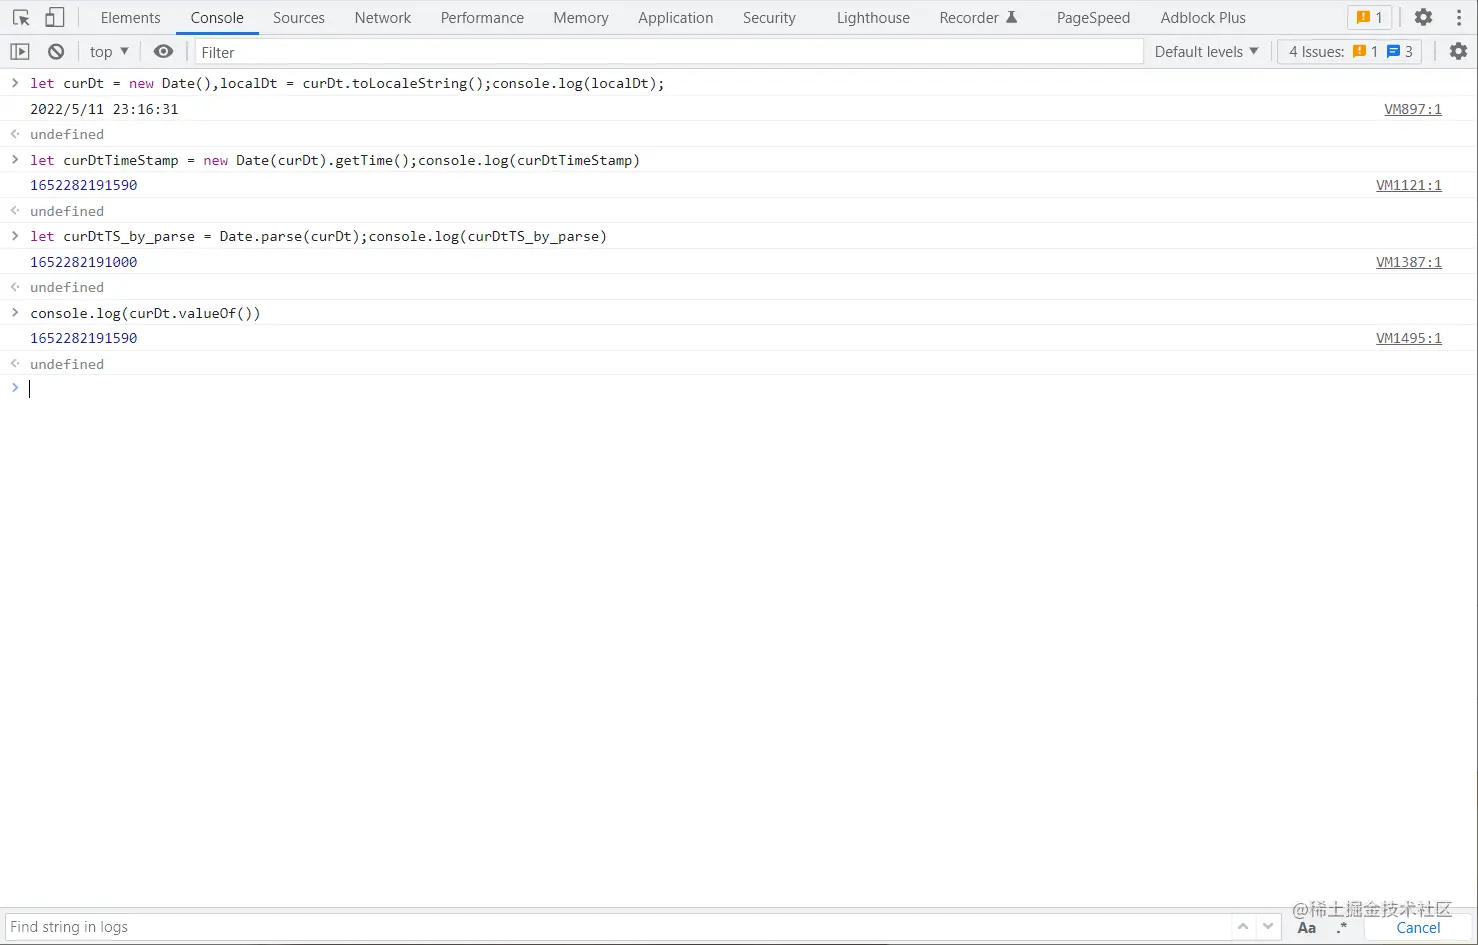The image size is (1478, 945).
Task: Clear the console
Action: 56,52
